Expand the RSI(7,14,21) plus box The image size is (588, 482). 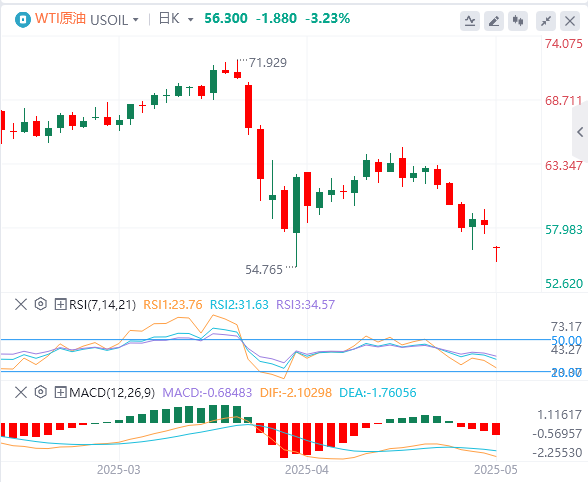(x=60, y=304)
